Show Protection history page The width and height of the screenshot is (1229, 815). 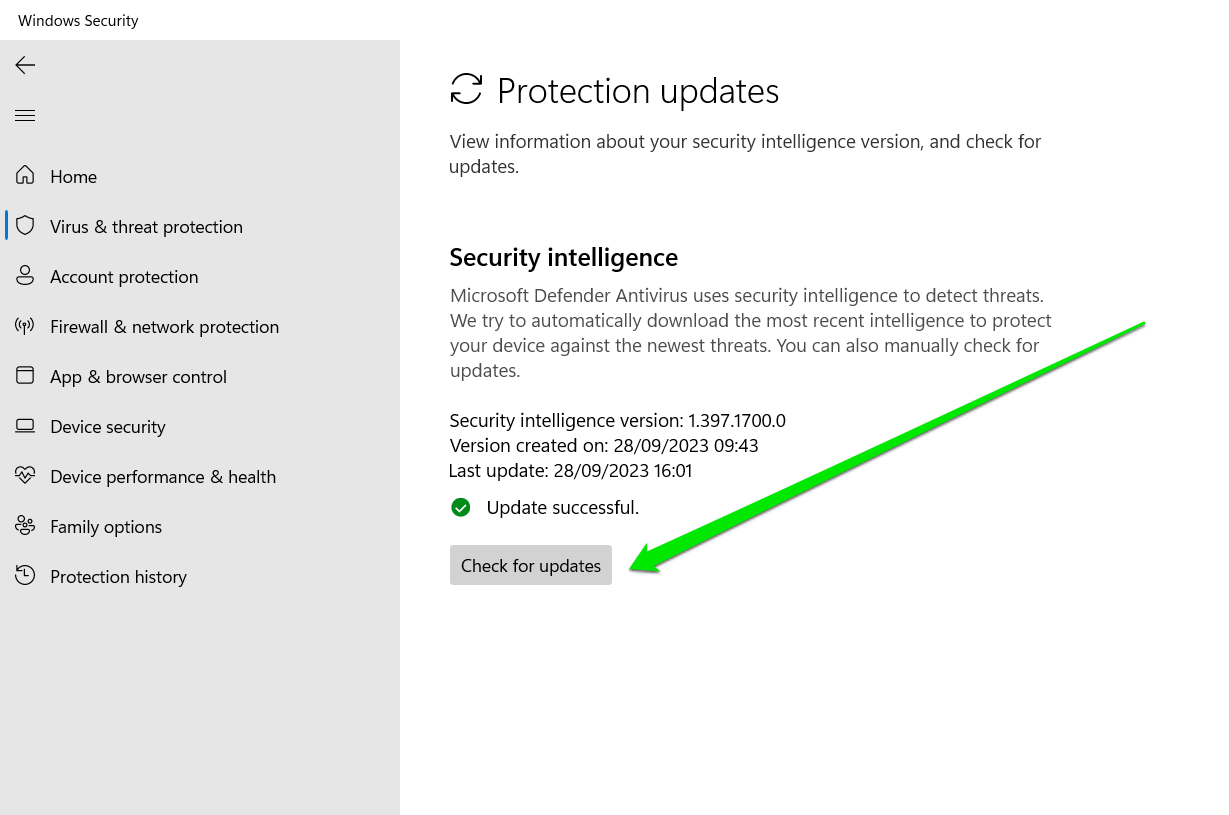point(118,577)
